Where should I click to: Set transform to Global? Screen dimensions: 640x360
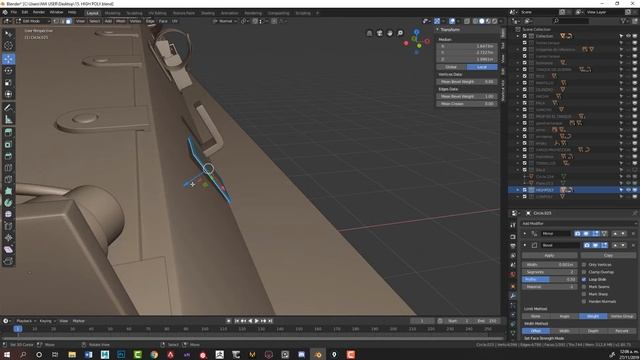pyautogui.click(x=451, y=67)
